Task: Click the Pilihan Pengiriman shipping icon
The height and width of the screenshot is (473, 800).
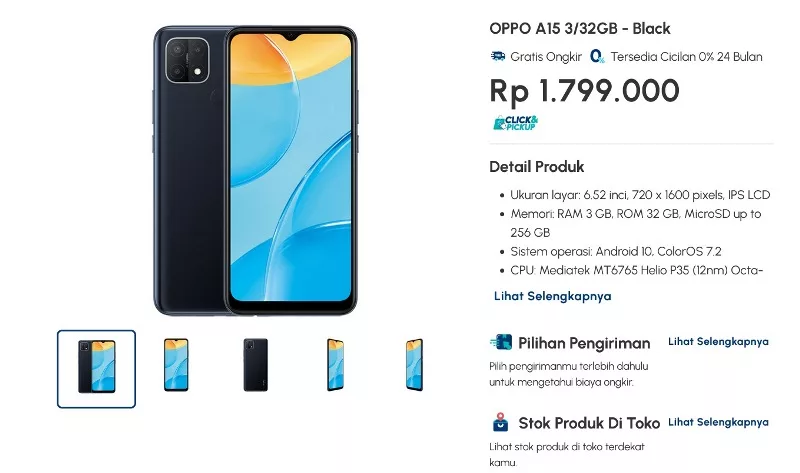Action: click(501, 342)
